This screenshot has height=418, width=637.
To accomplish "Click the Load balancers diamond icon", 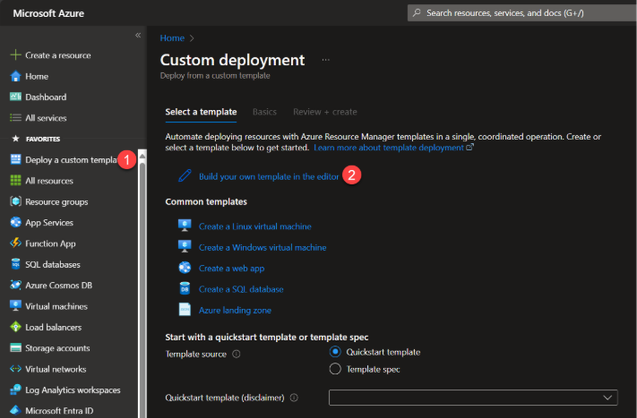I will pos(15,327).
